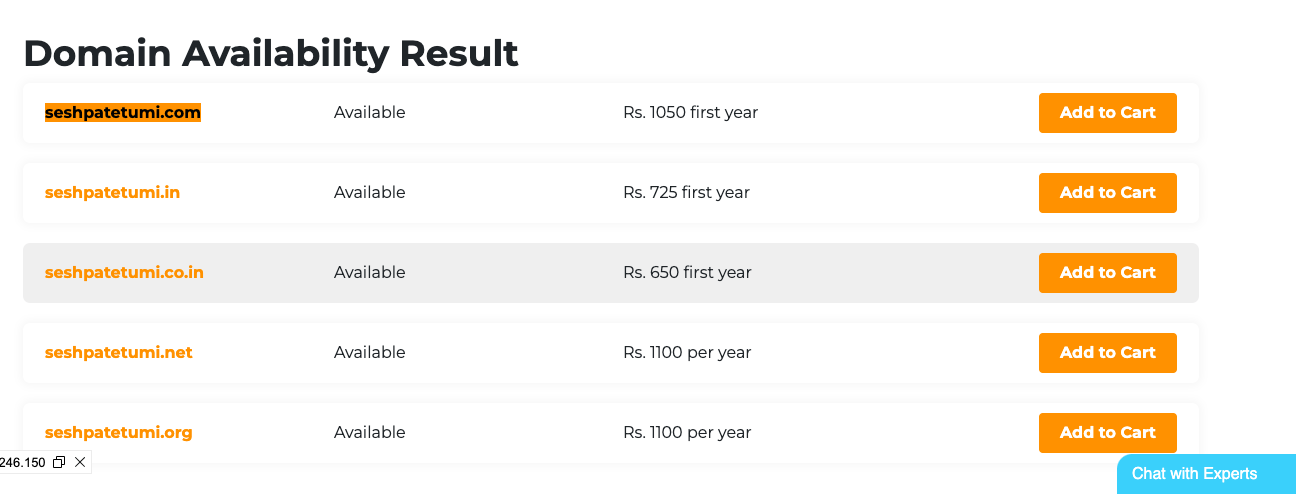This screenshot has height=494, width=1296.
Task: Click the 246.150 address text
Action: (x=22, y=462)
